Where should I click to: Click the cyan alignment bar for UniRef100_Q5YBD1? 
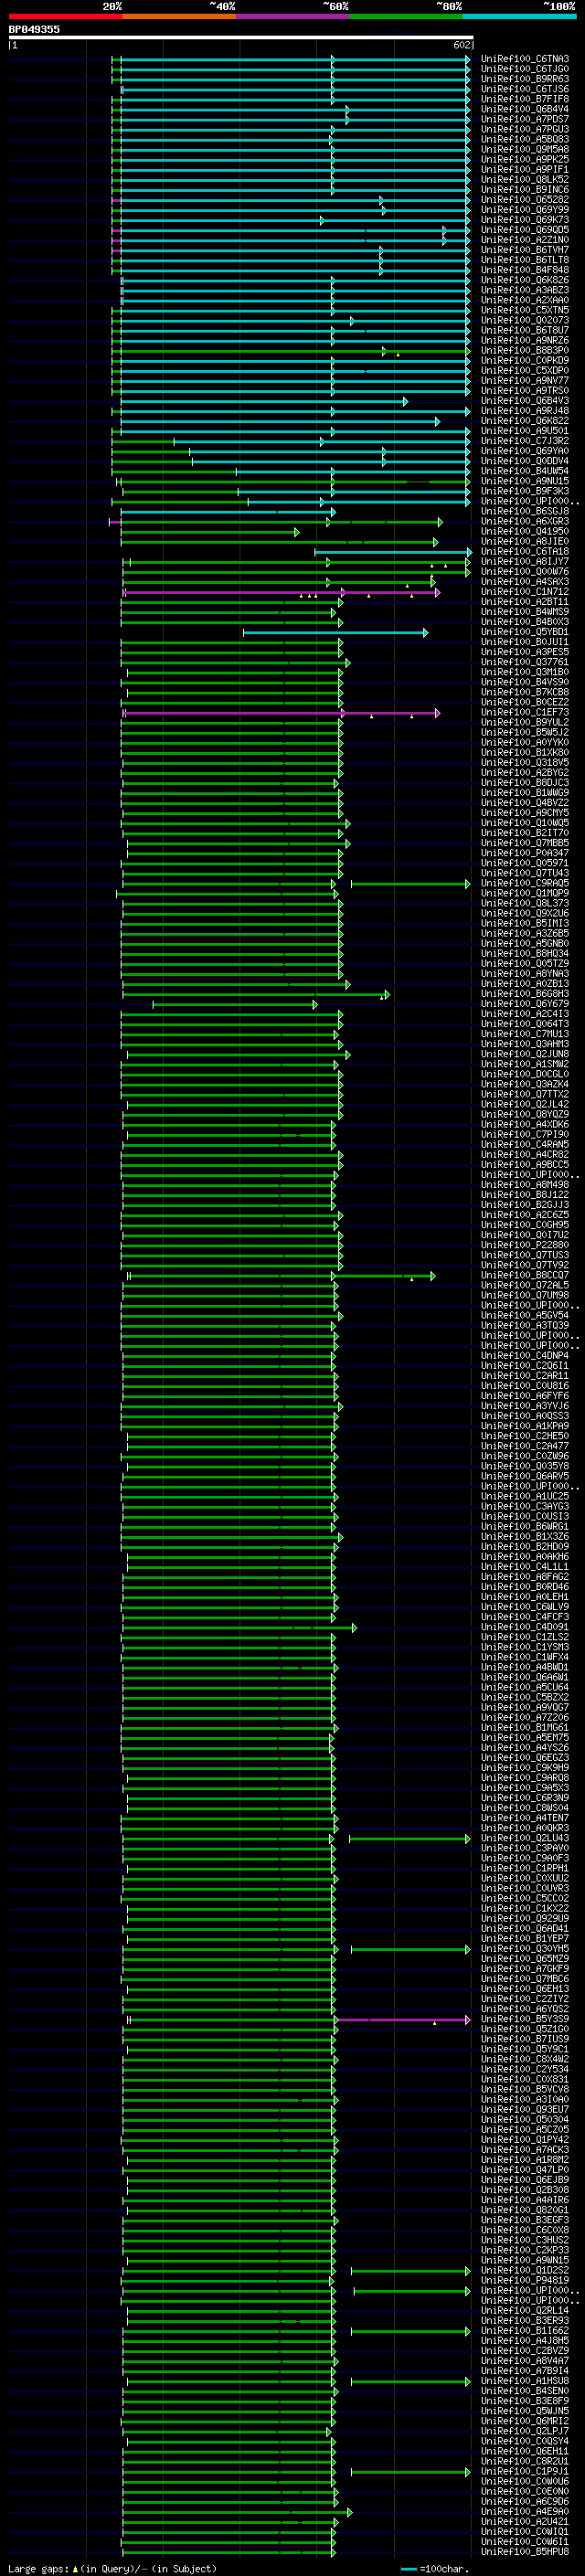335,632
